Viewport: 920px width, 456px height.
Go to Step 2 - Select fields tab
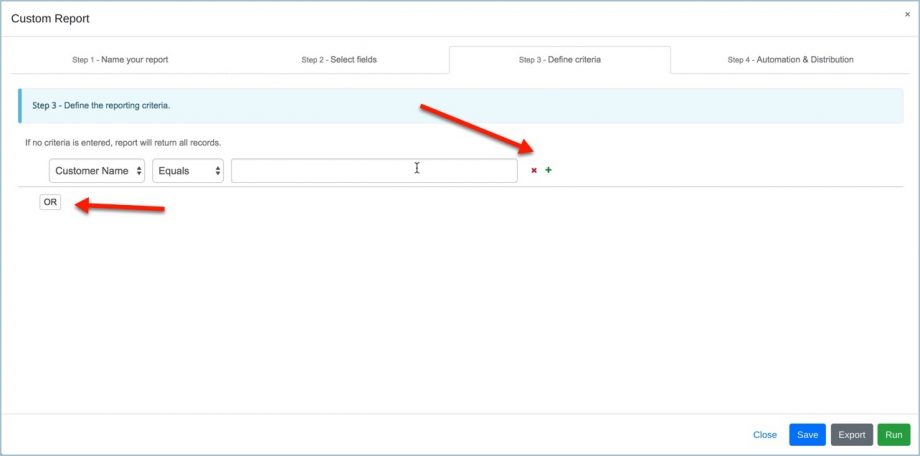pyautogui.click(x=339, y=60)
